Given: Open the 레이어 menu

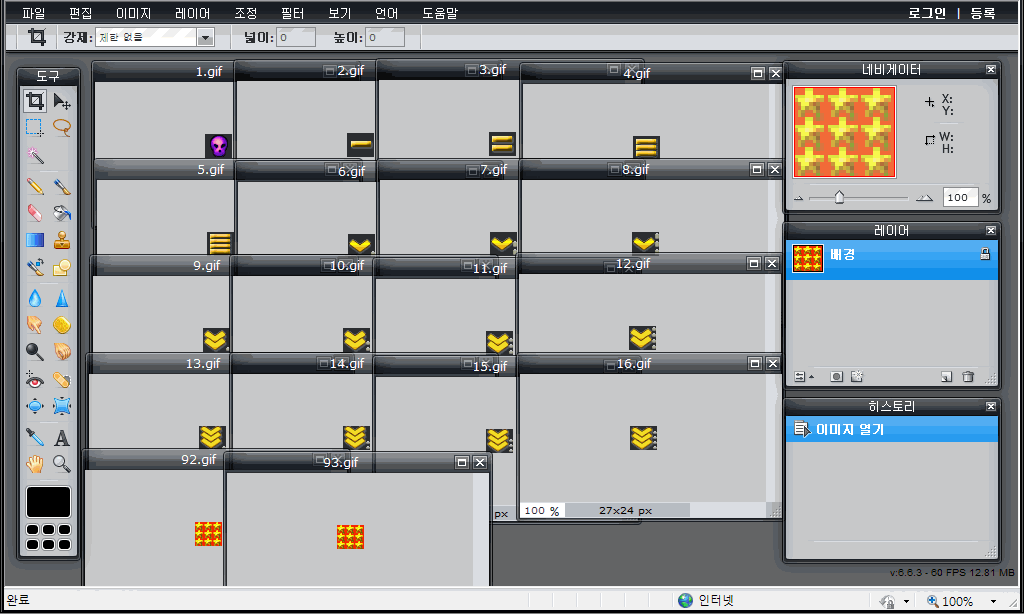Looking at the screenshot, I should [192, 14].
